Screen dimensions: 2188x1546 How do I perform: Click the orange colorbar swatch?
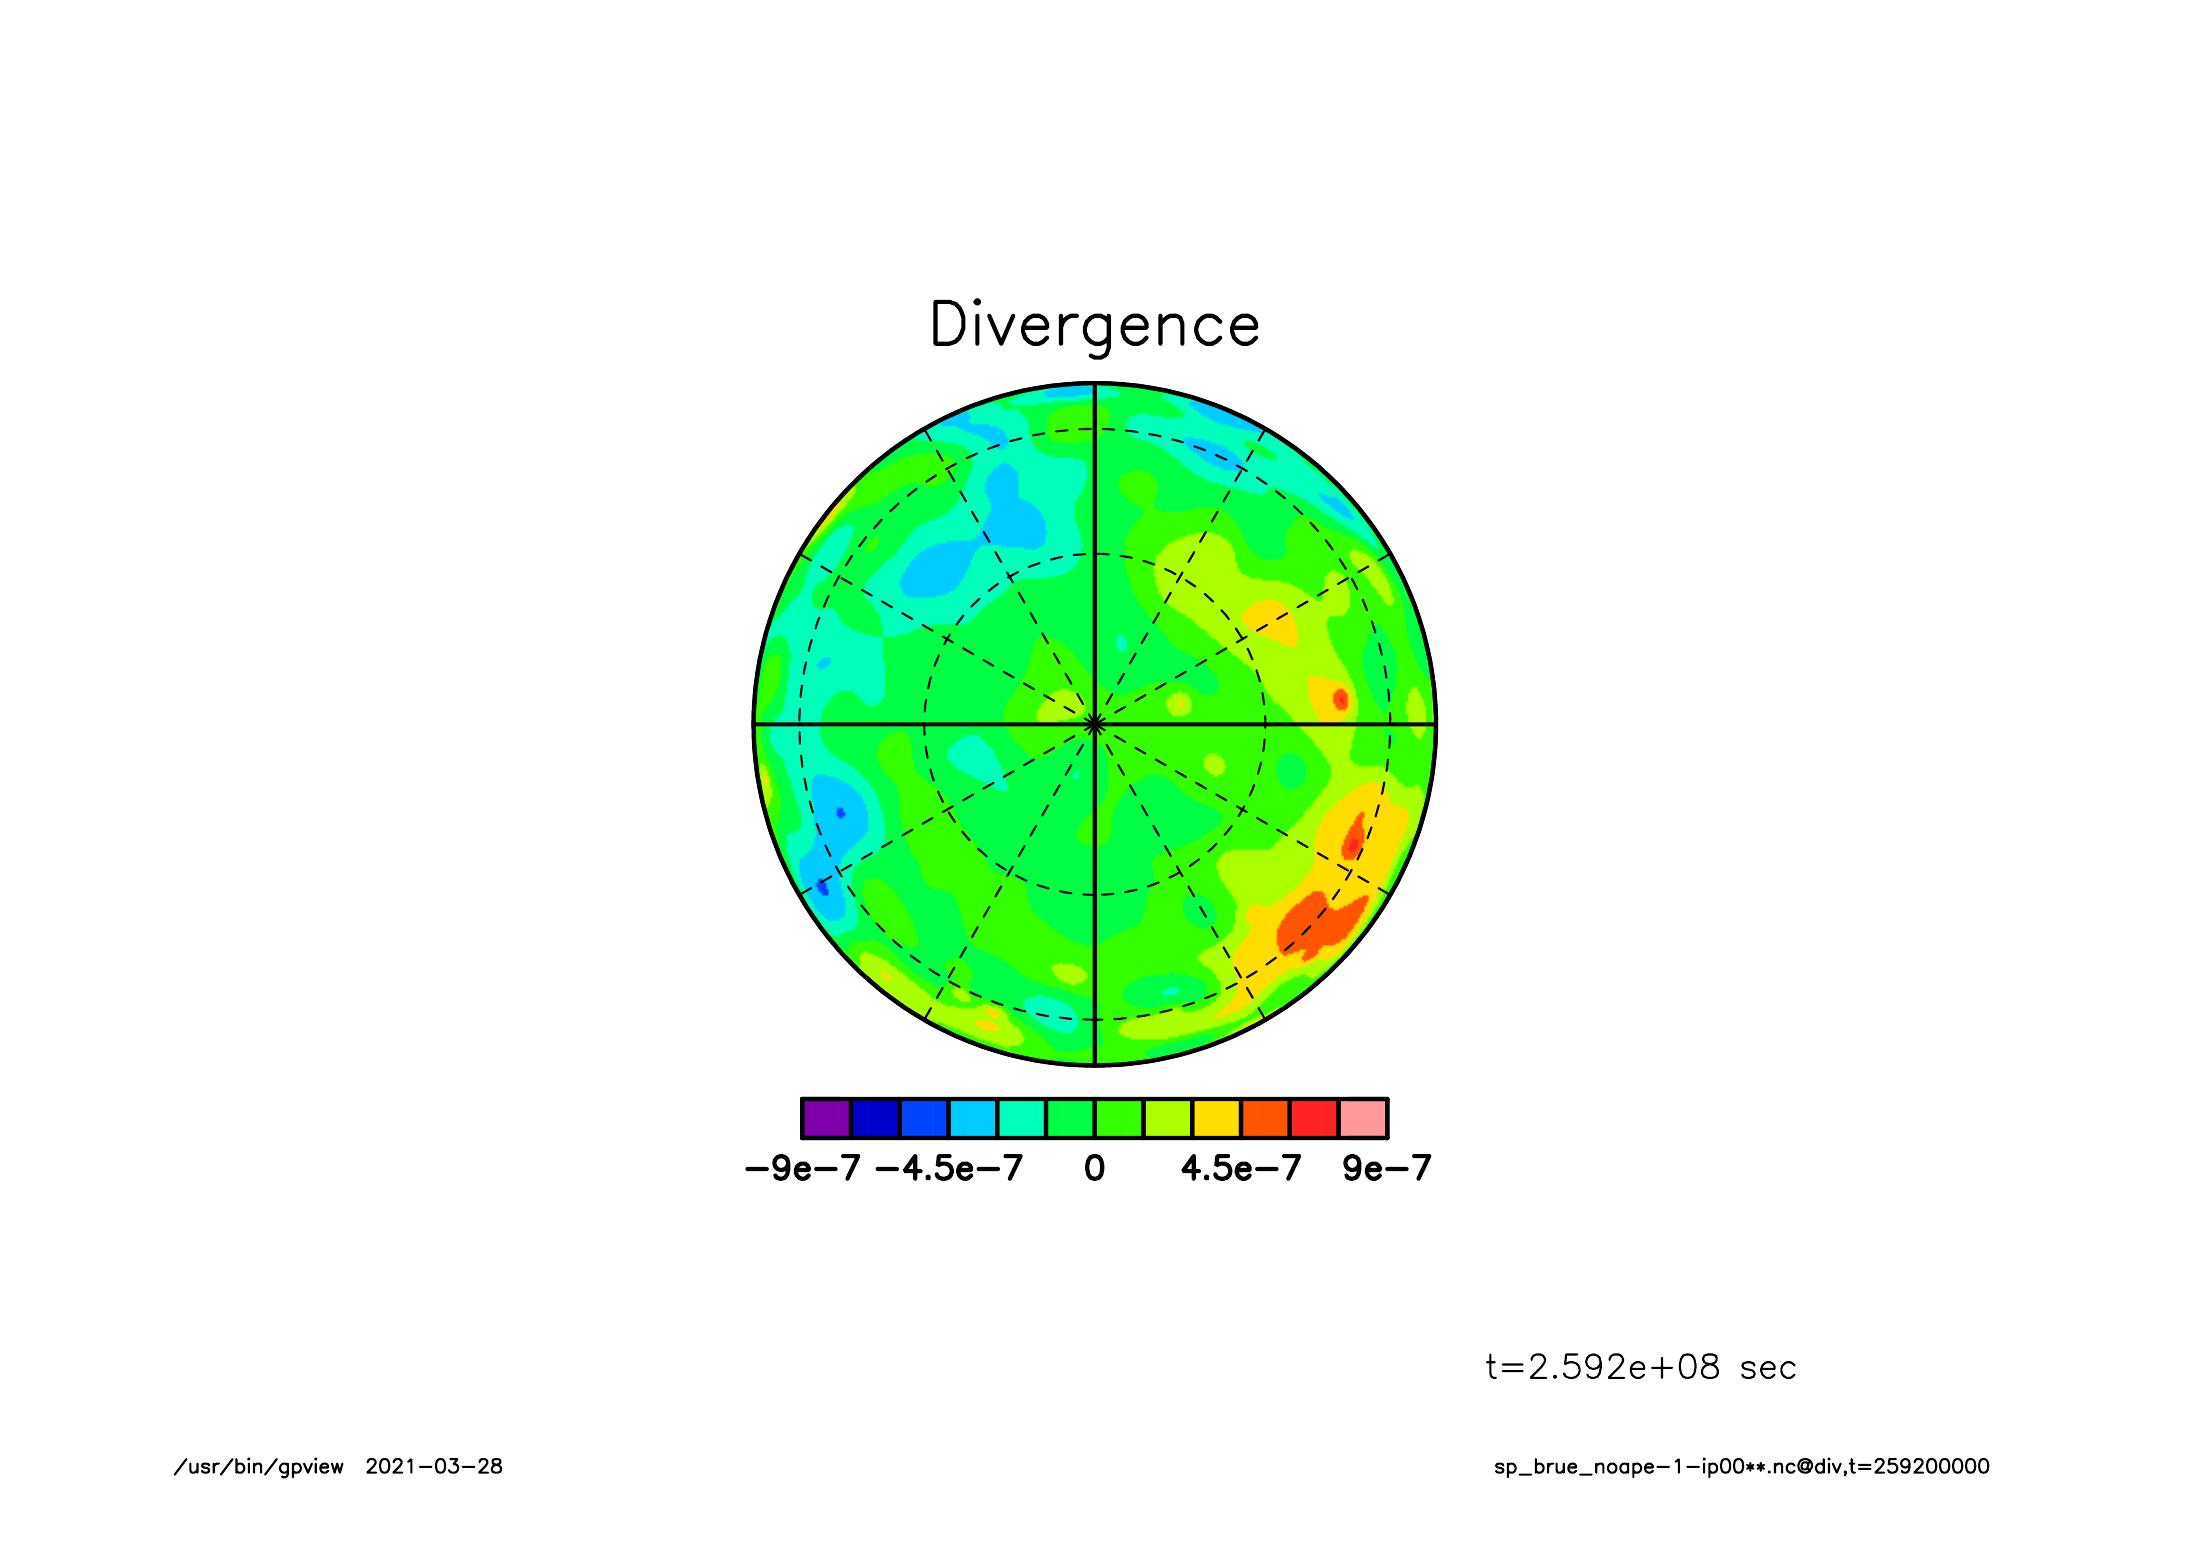click(1266, 1118)
